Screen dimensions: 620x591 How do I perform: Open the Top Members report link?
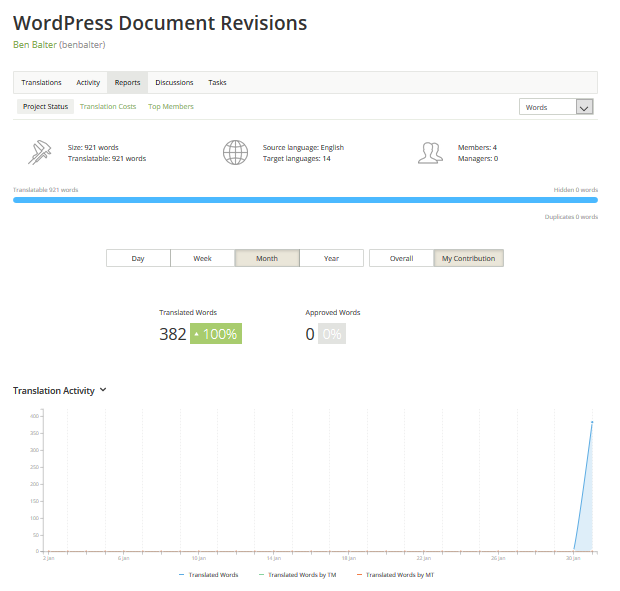click(171, 107)
